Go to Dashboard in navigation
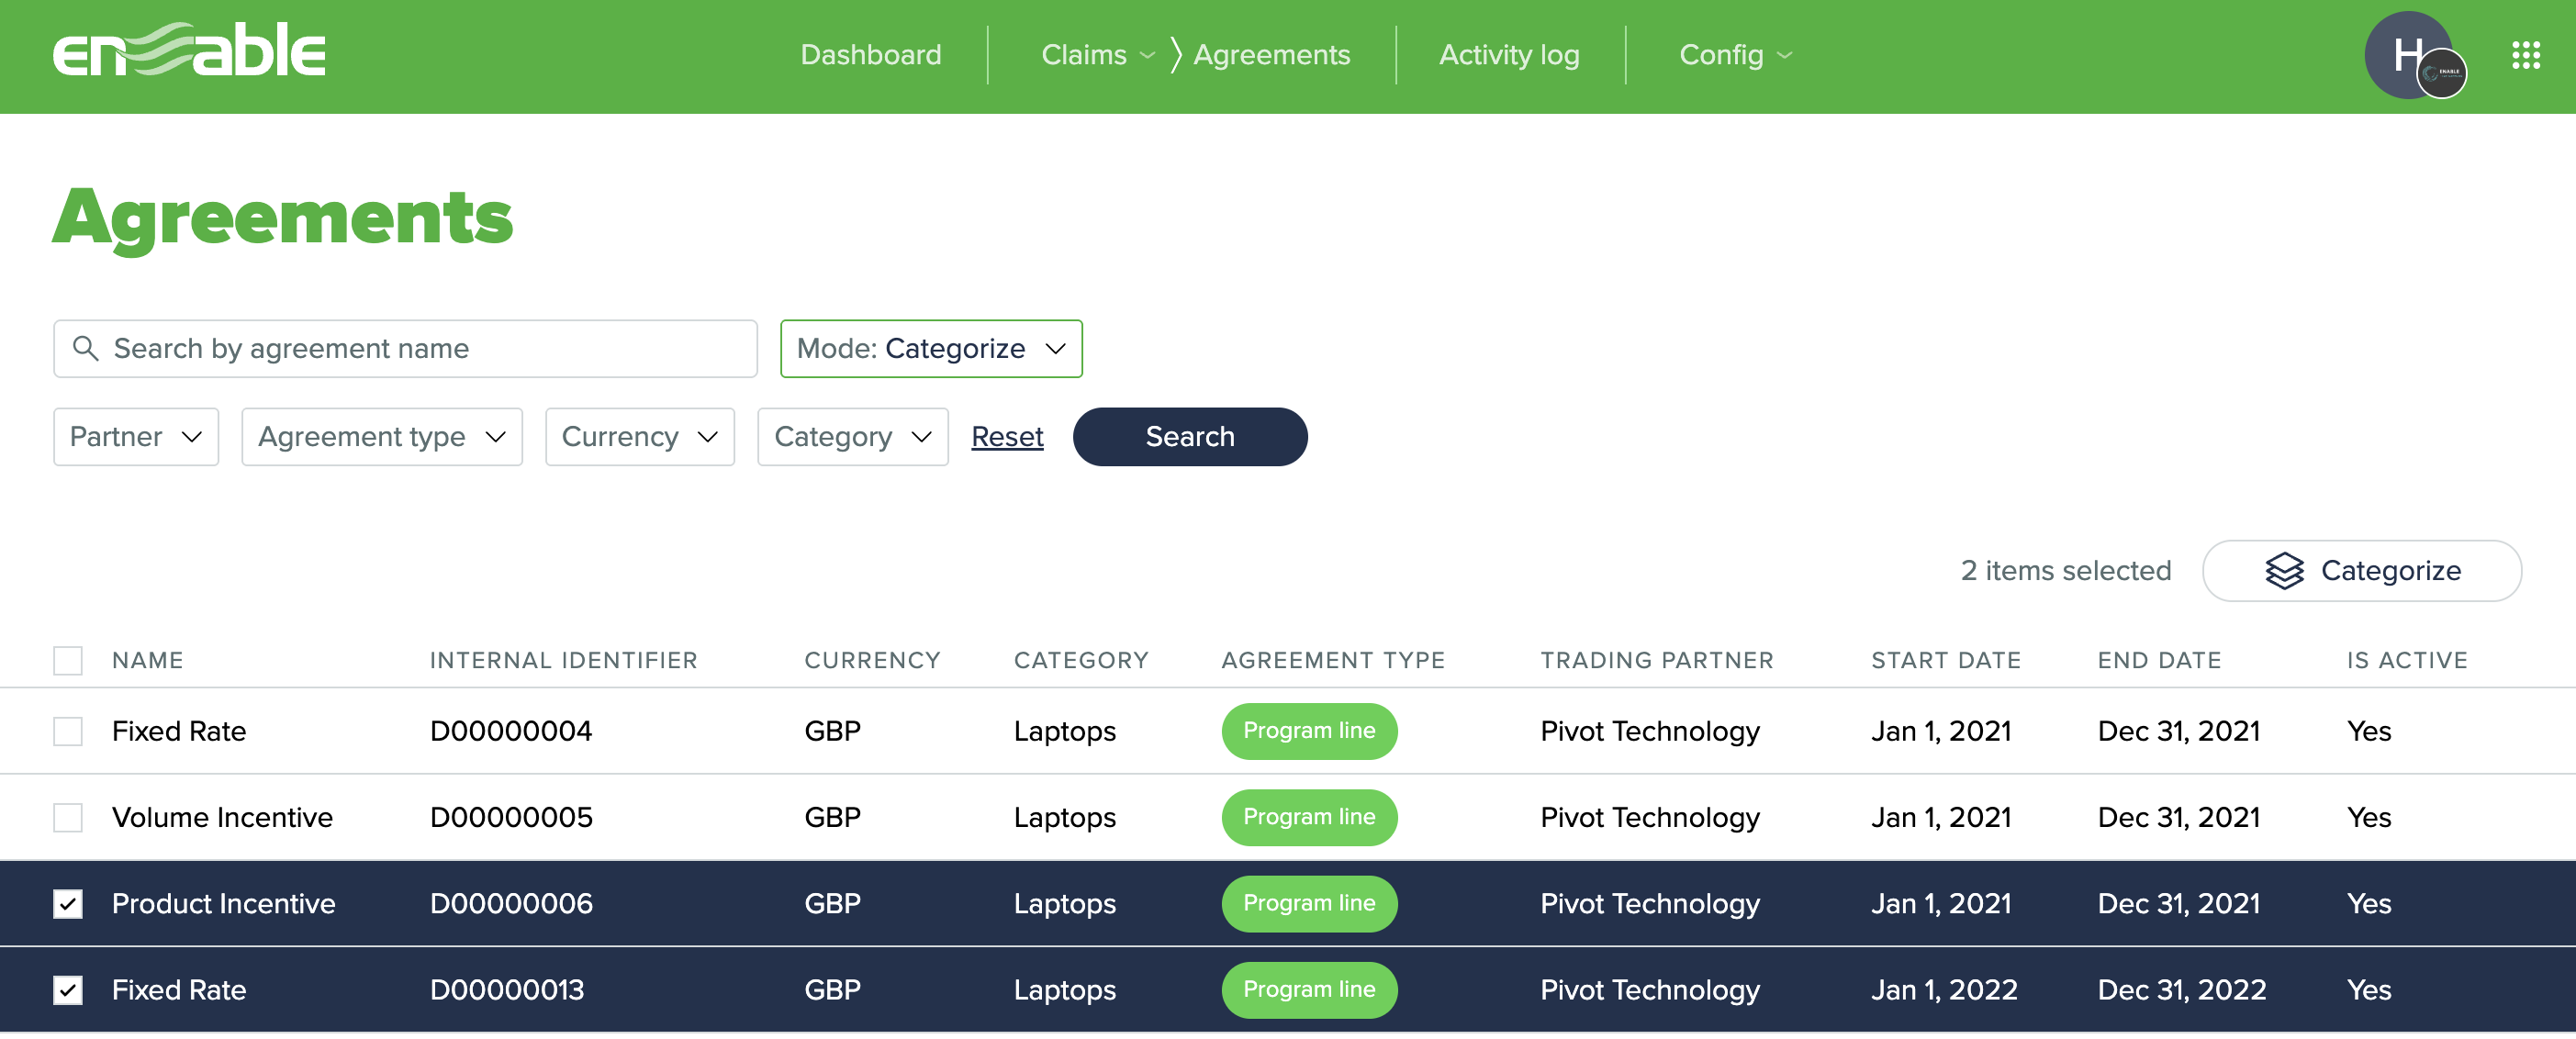The width and height of the screenshot is (2576, 1039). pos(870,55)
